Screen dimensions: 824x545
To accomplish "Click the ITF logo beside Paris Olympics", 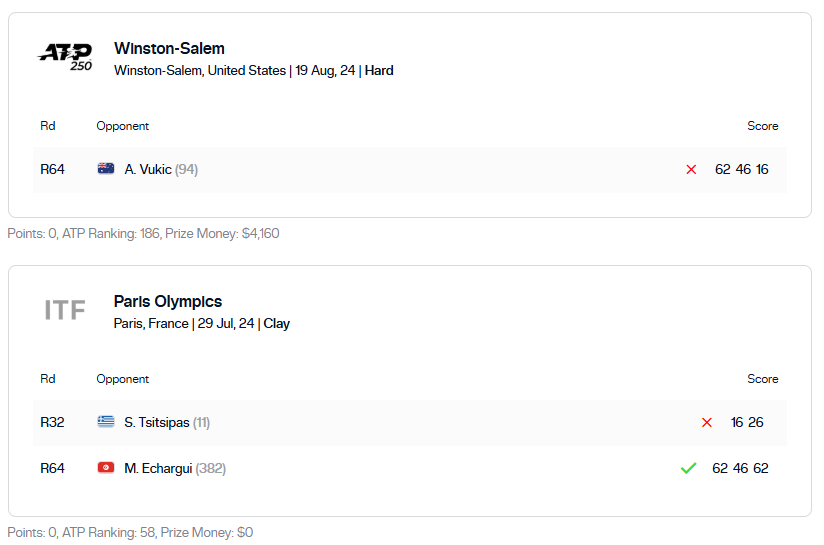I will coord(65,310).
